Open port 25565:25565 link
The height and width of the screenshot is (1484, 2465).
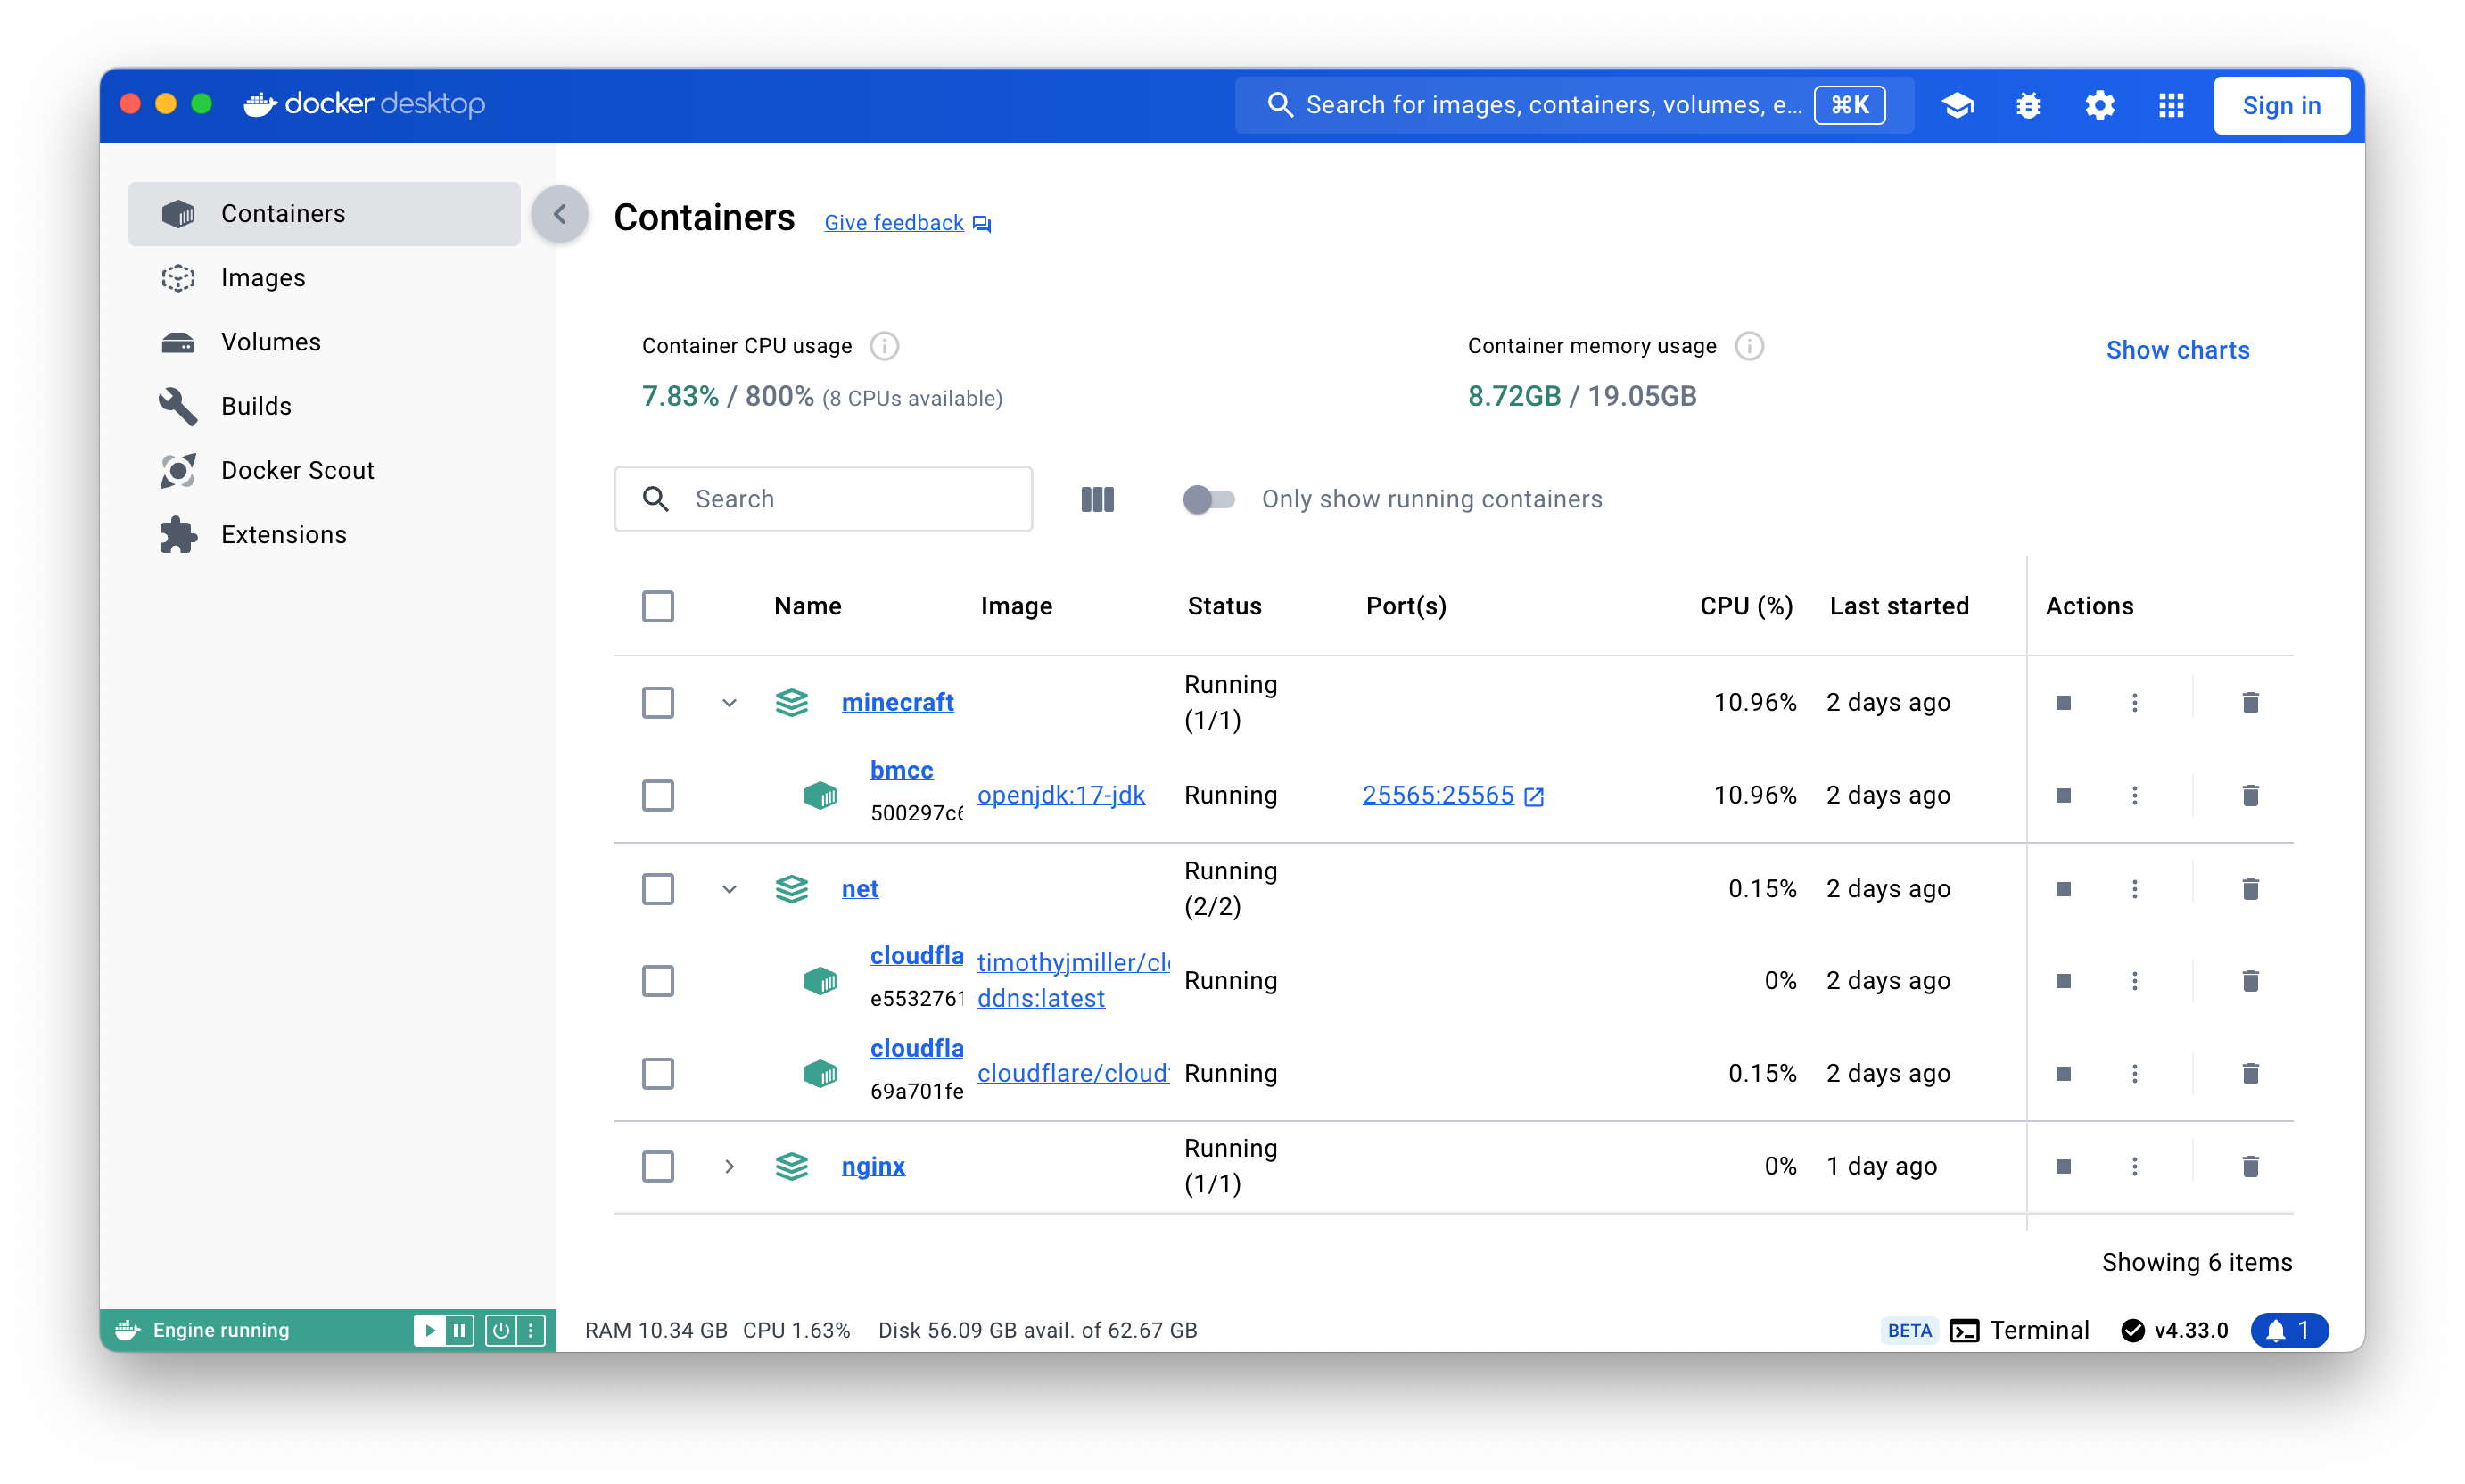1452,795
